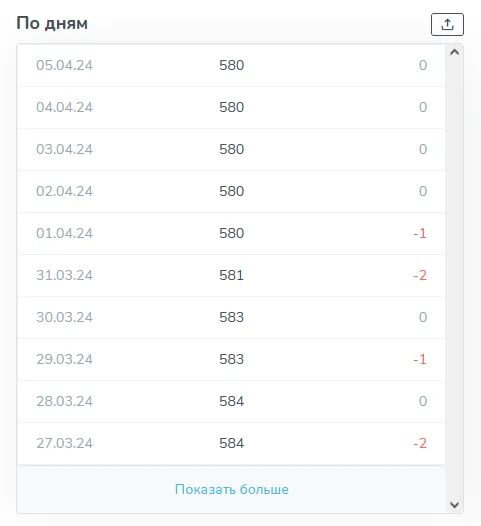
Task: Click the scrollbar down arrow
Action: click(454, 505)
